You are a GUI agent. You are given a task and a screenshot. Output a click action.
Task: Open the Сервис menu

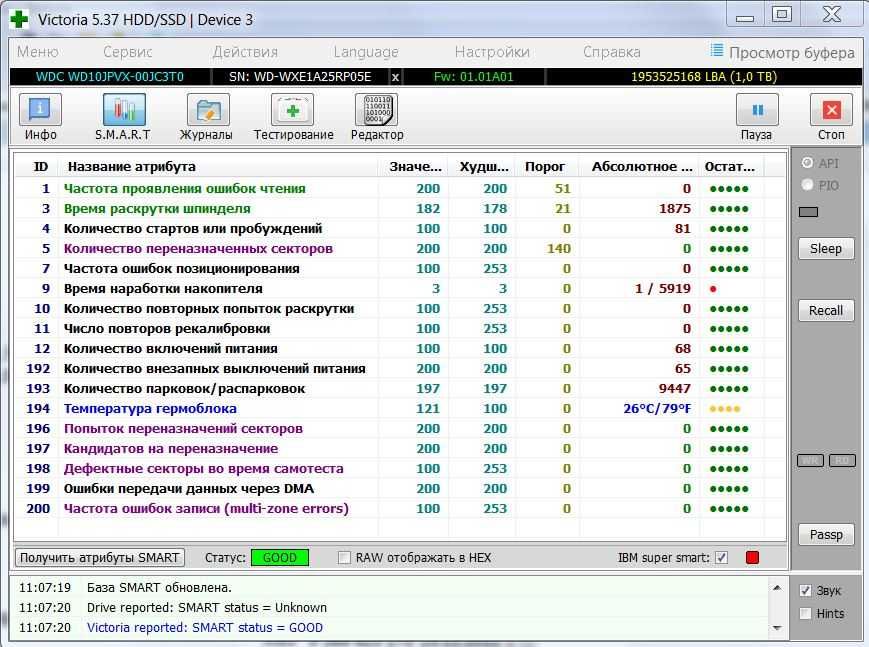tap(127, 52)
